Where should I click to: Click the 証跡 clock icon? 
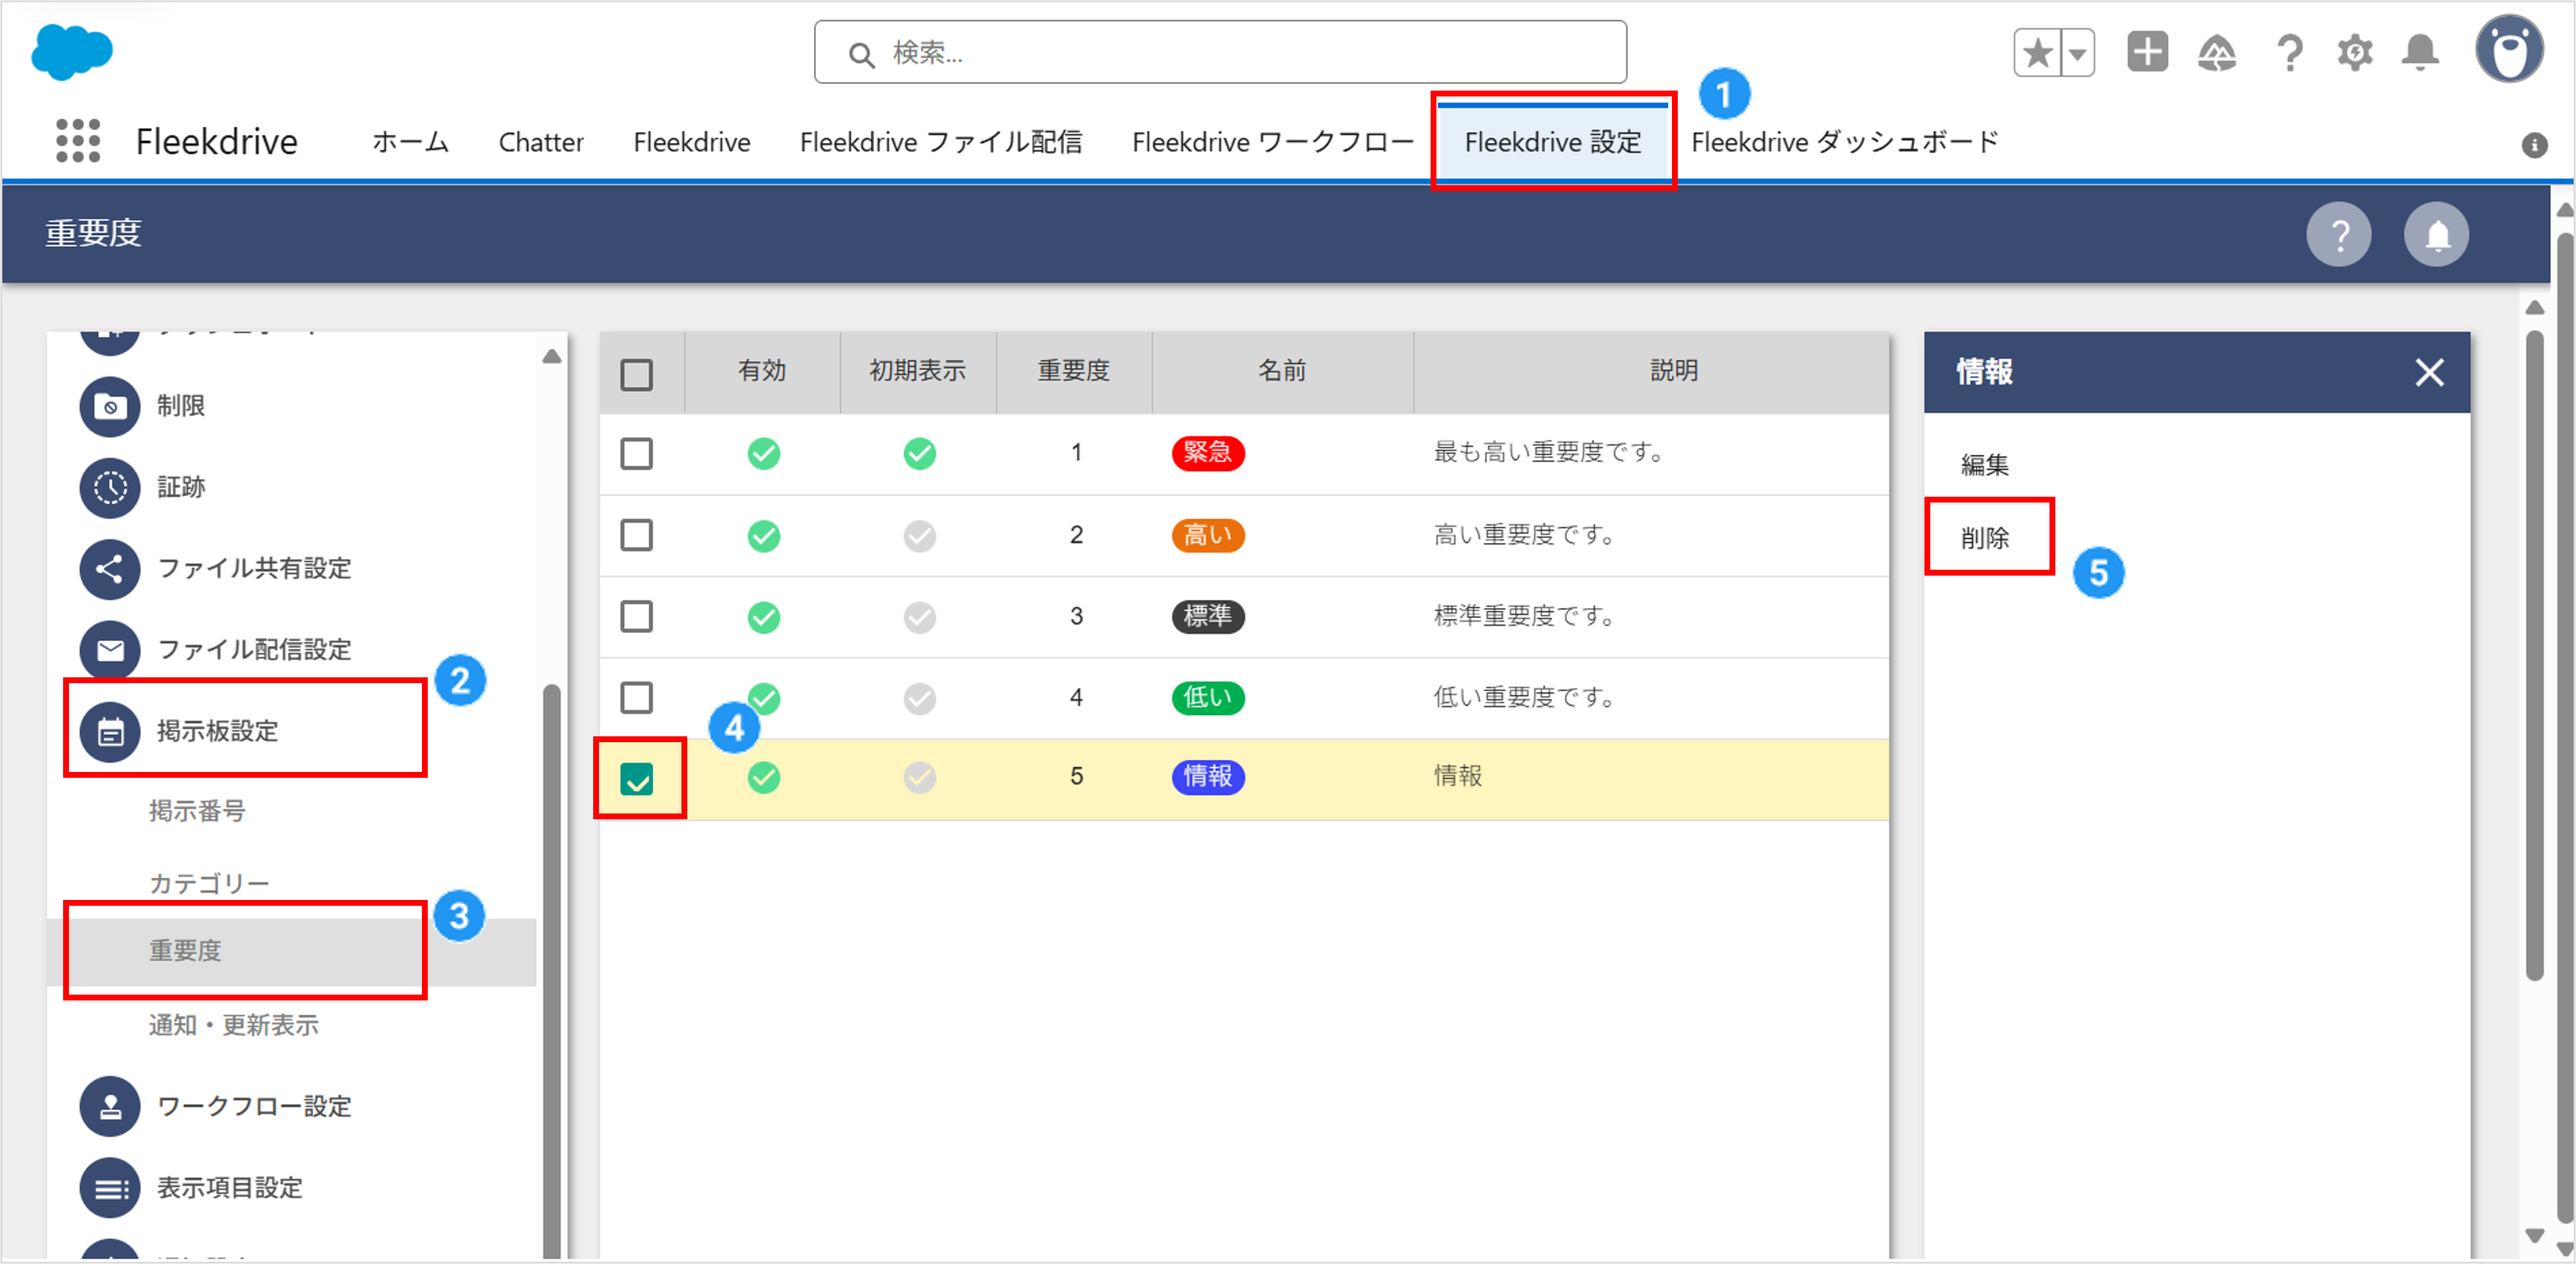[110, 488]
